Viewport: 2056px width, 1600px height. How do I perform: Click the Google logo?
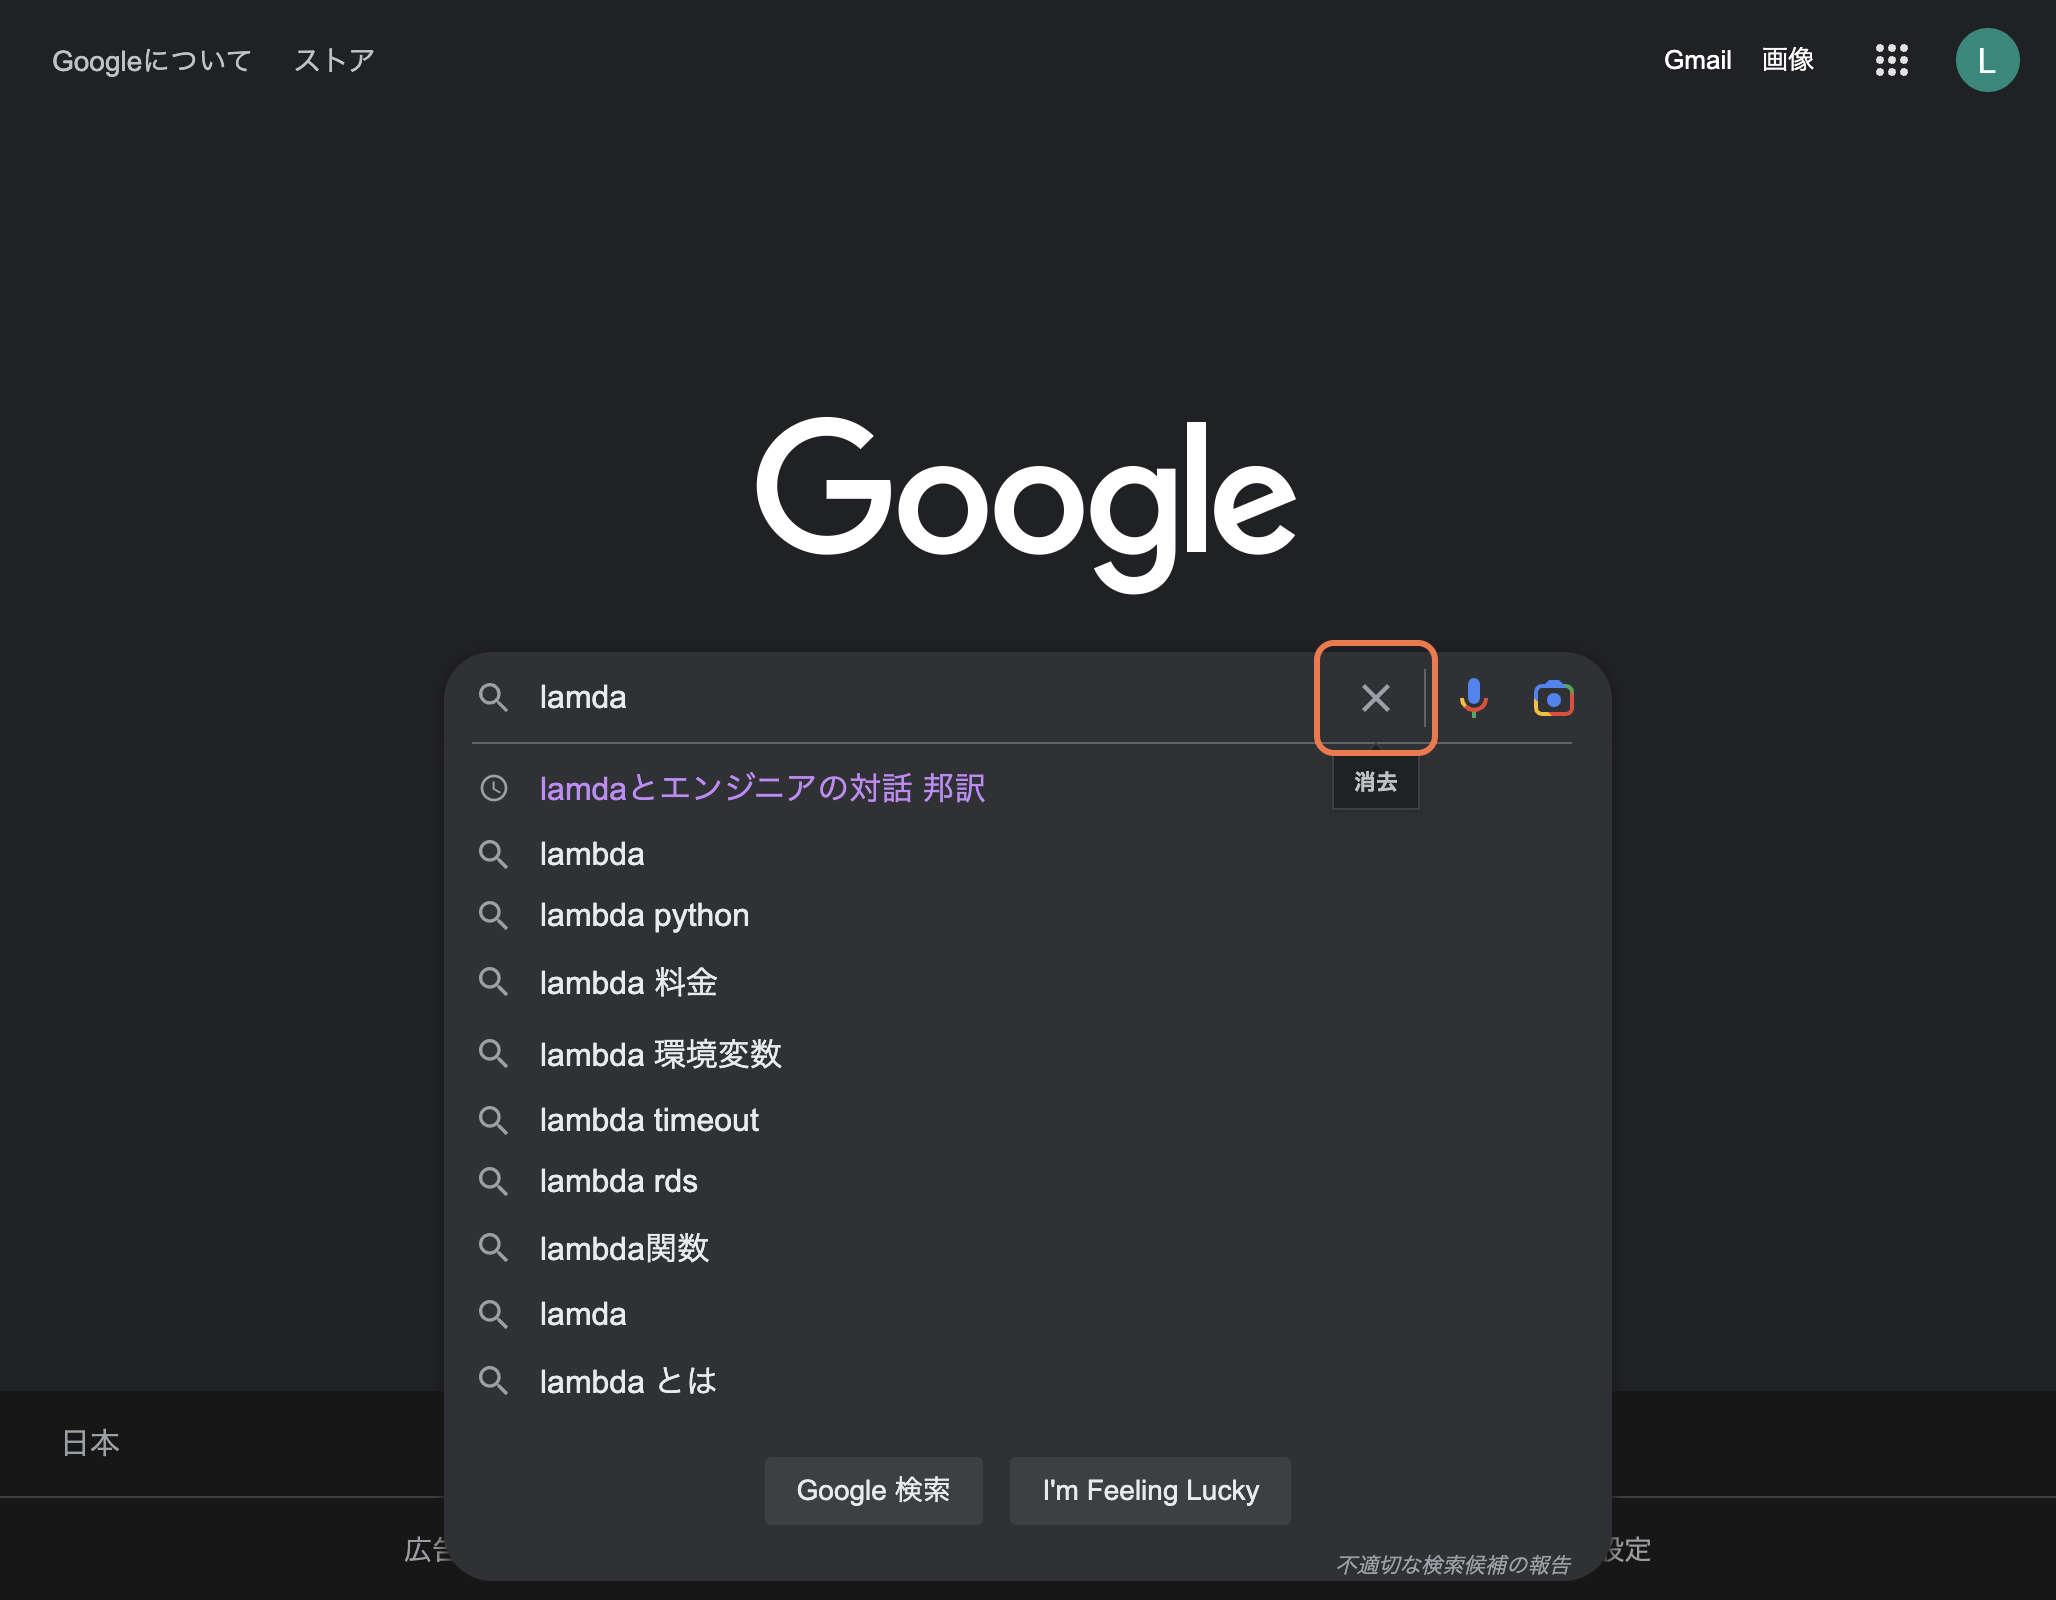click(x=1026, y=504)
